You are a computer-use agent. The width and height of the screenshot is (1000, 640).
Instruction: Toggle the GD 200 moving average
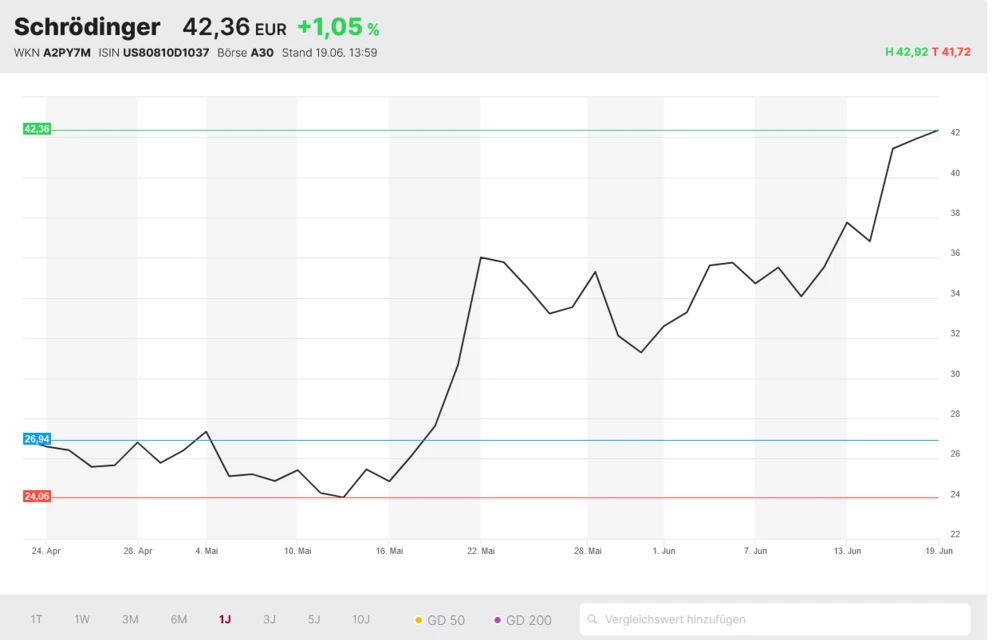click(x=522, y=620)
